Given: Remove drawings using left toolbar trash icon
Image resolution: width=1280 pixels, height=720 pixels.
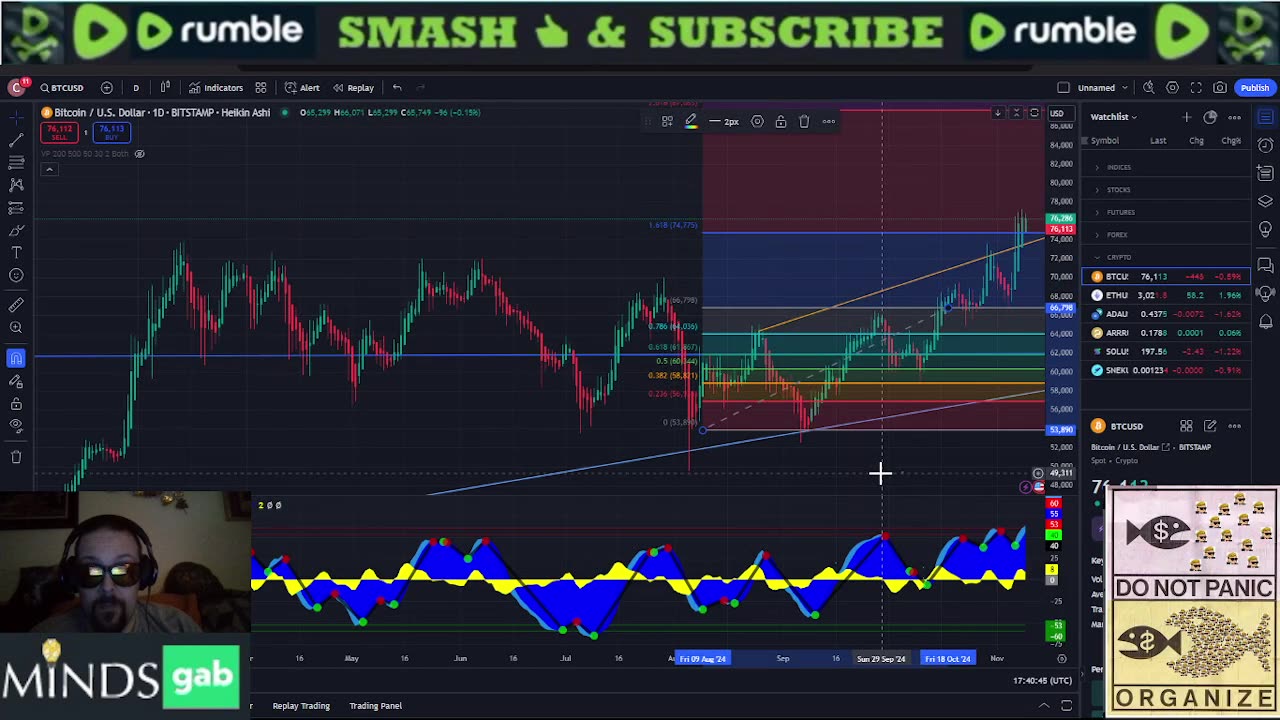Looking at the screenshot, I should tap(16, 457).
